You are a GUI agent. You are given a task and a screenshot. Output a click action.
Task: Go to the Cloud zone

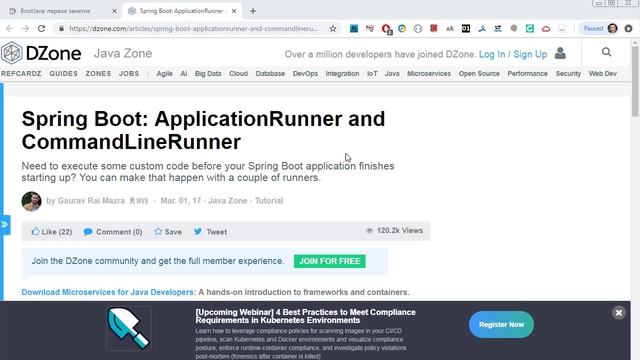[238, 73]
